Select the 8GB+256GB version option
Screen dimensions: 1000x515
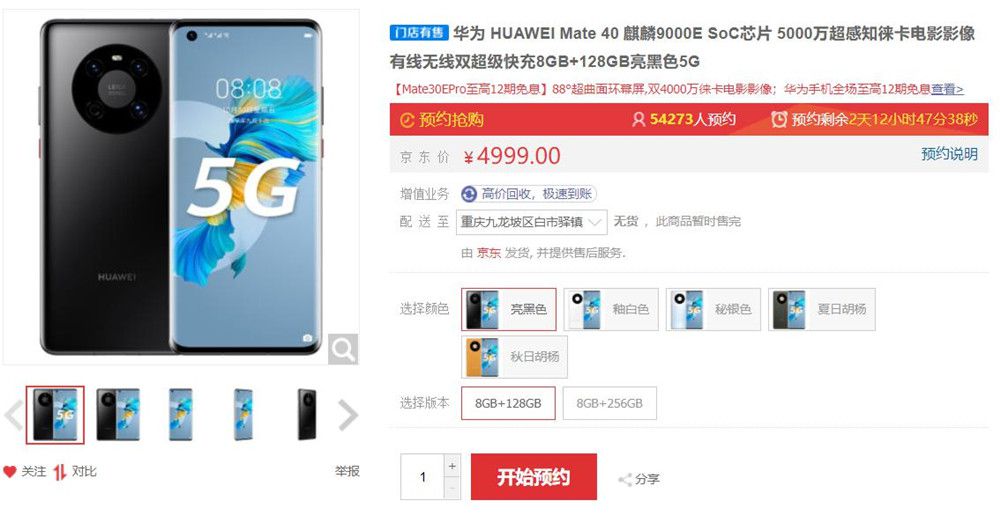tap(610, 403)
